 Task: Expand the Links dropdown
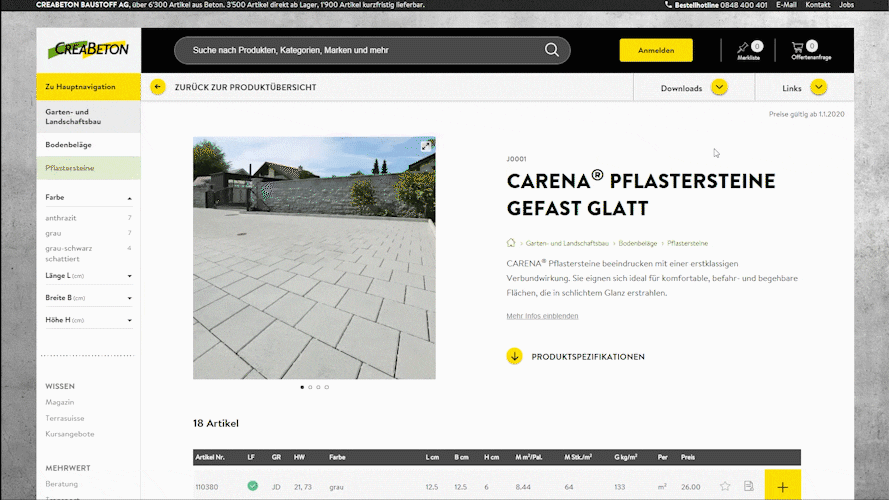point(819,87)
